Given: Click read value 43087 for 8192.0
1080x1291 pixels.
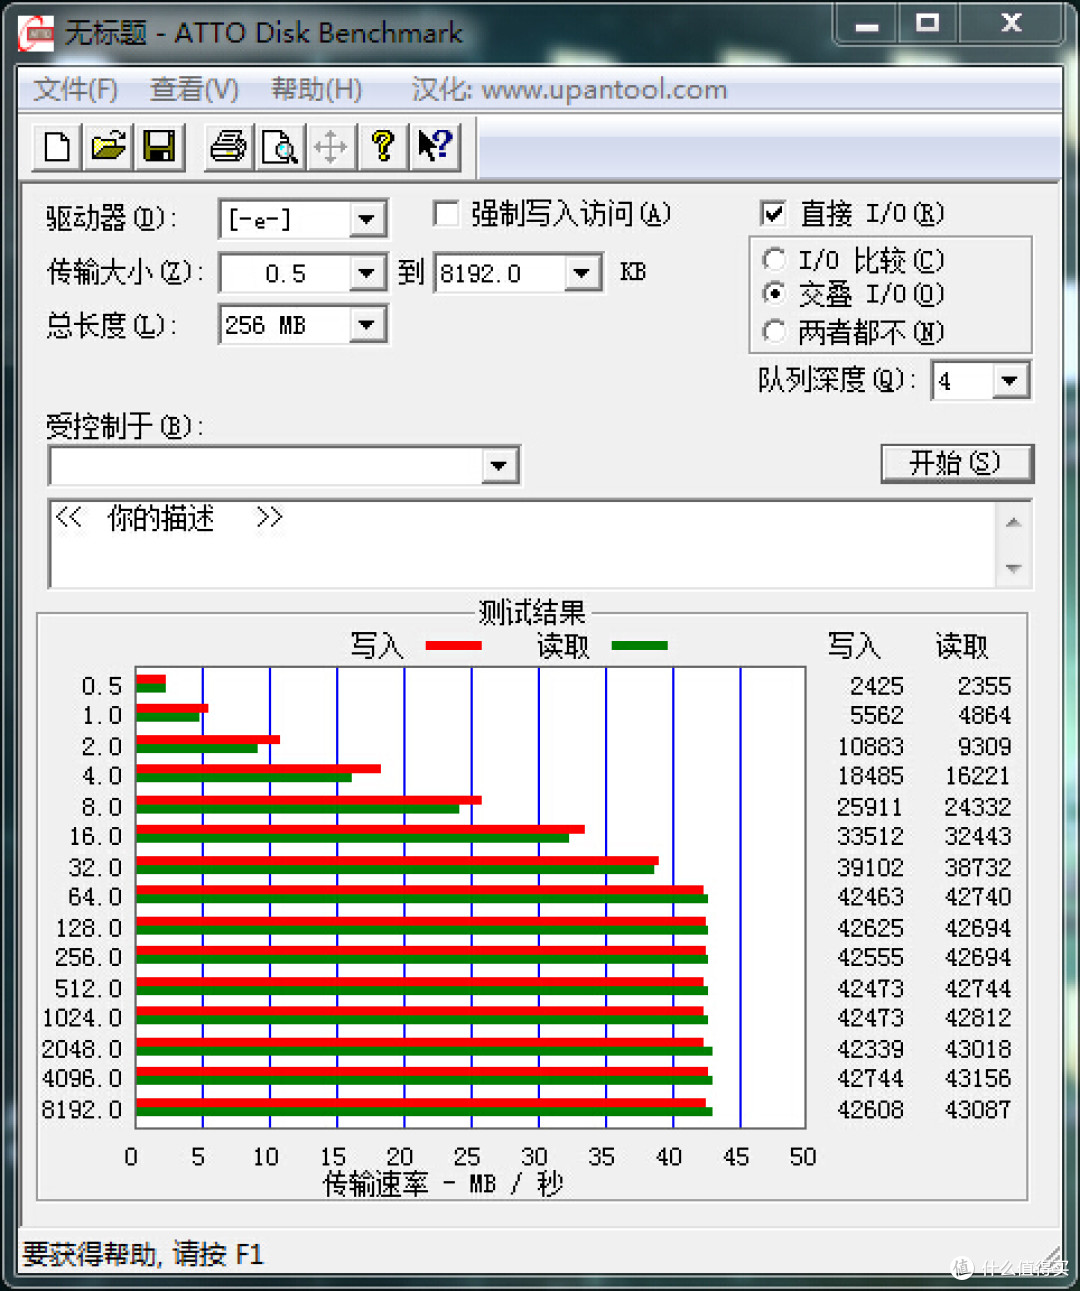Looking at the screenshot, I should 978,1110.
